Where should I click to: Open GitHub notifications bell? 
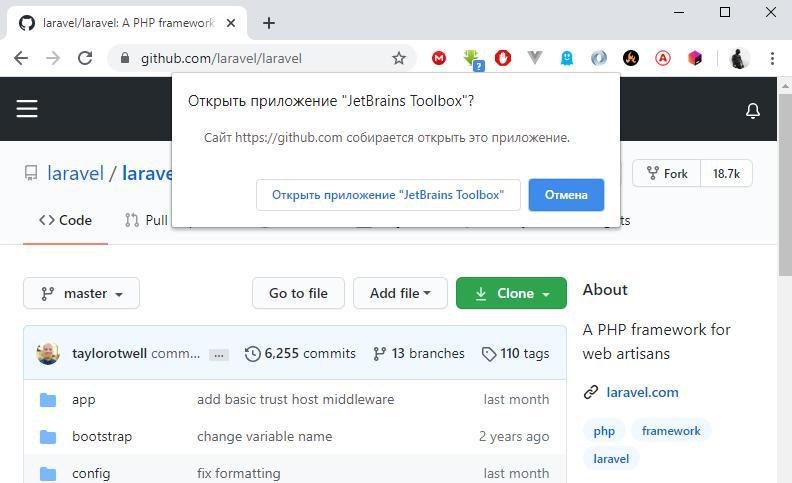(x=753, y=110)
